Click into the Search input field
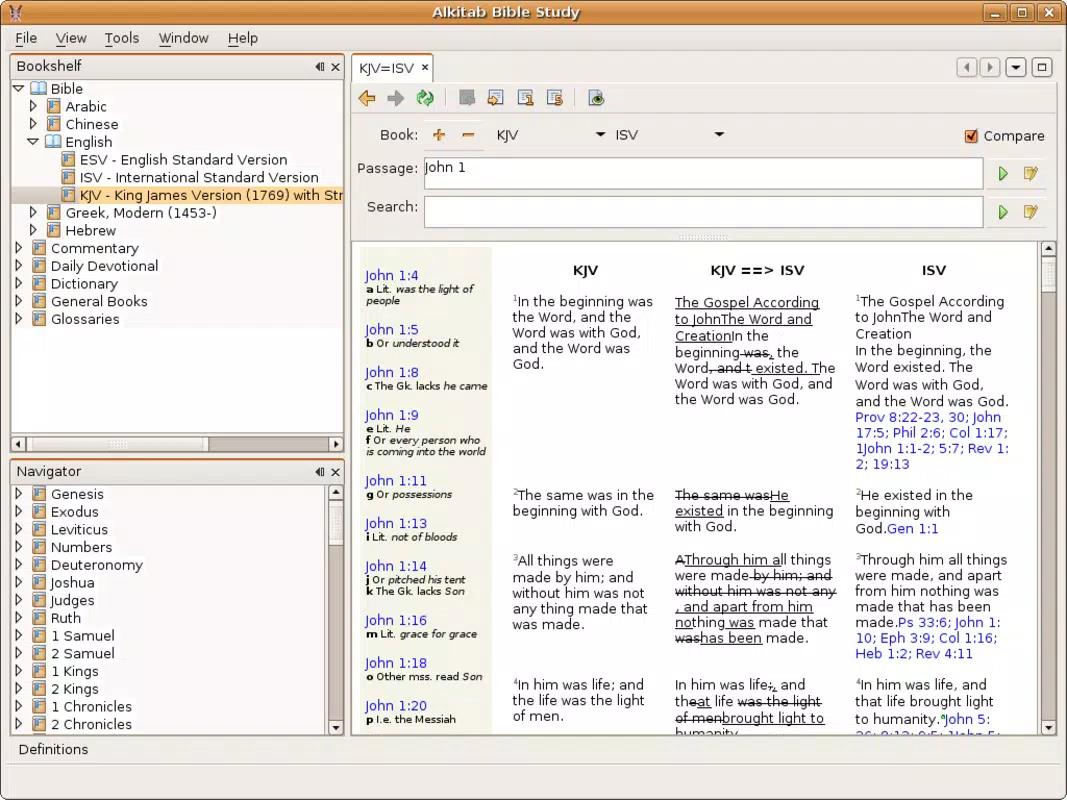 point(703,212)
